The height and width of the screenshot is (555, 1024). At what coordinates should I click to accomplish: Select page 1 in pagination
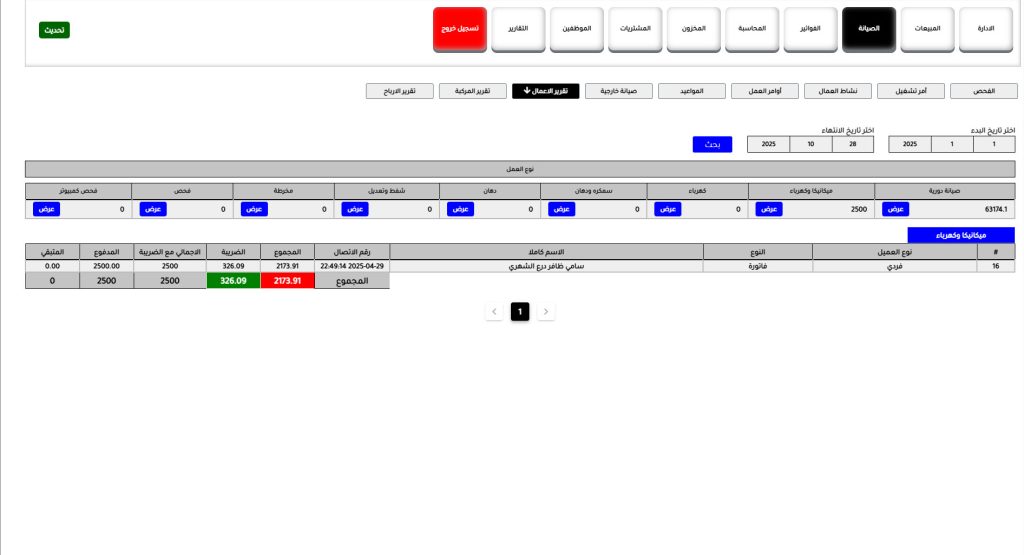[x=519, y=312]
